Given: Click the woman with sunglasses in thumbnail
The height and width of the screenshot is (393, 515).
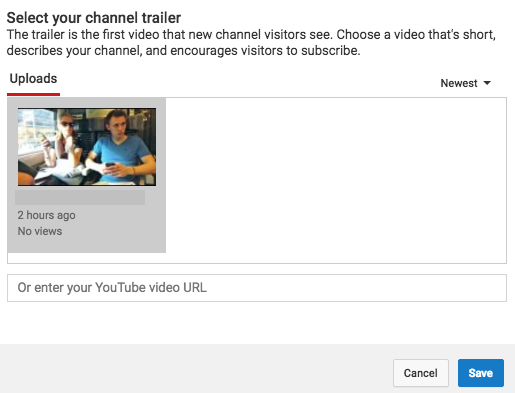Looking at the screenshot, I should [x=62, y=143].
